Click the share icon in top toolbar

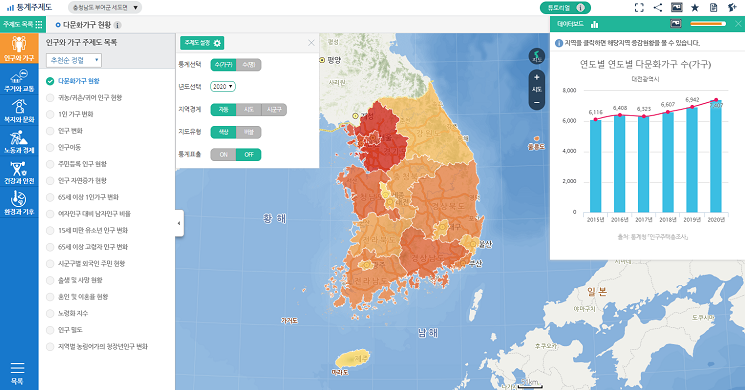pyautogui.click(x=658, y=8)
